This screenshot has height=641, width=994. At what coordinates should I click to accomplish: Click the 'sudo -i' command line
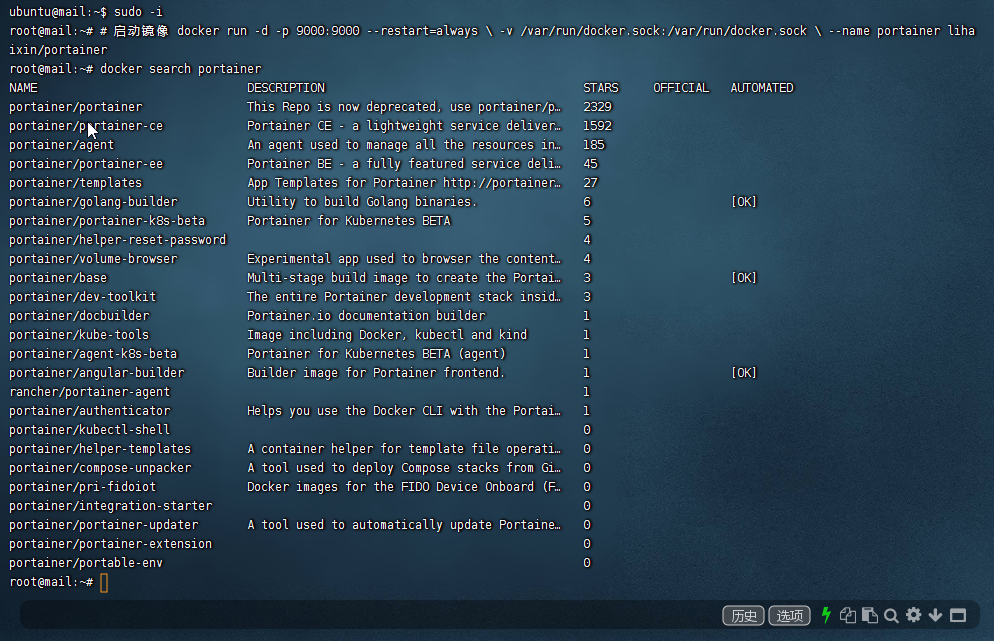(138, 11)
